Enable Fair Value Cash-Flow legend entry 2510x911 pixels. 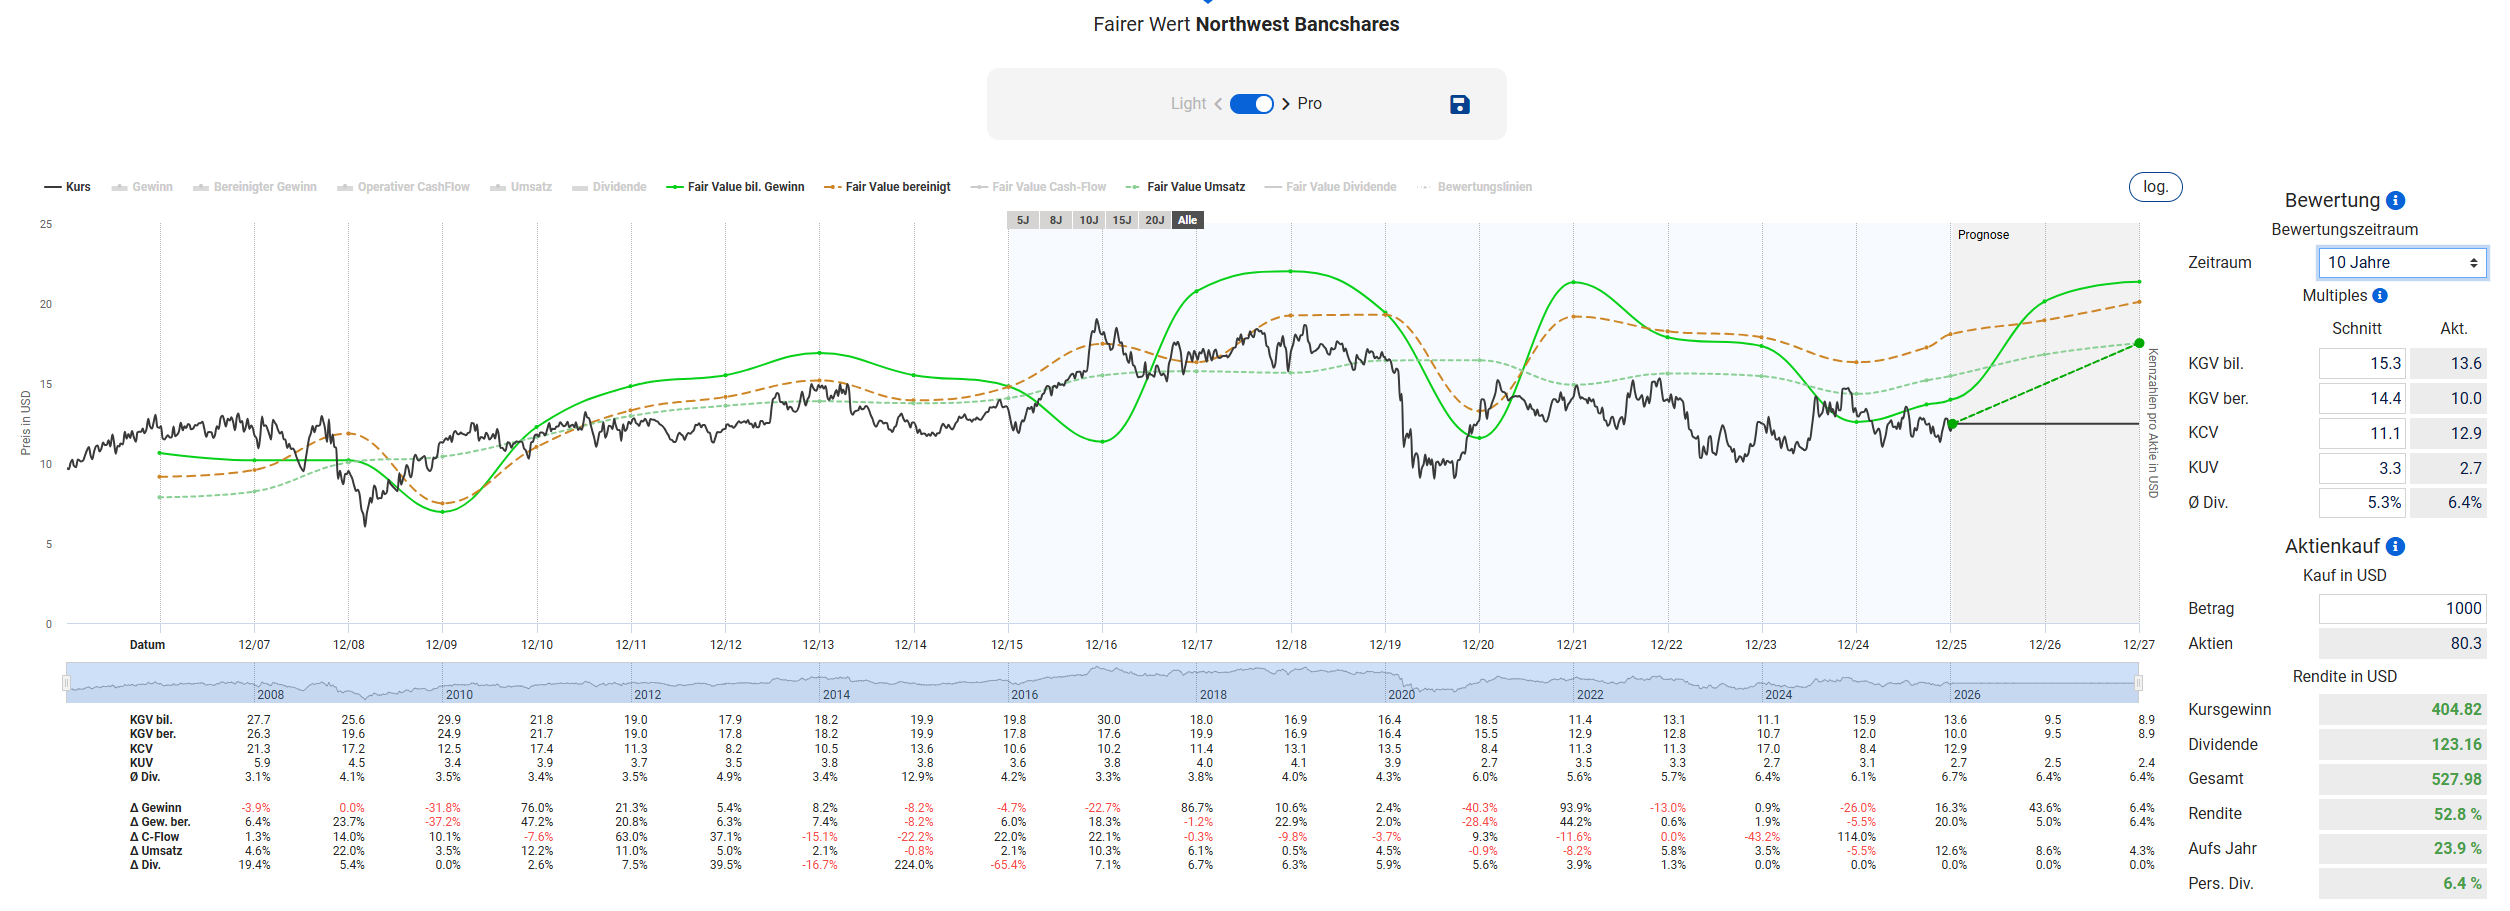[x=1038, y=187]
